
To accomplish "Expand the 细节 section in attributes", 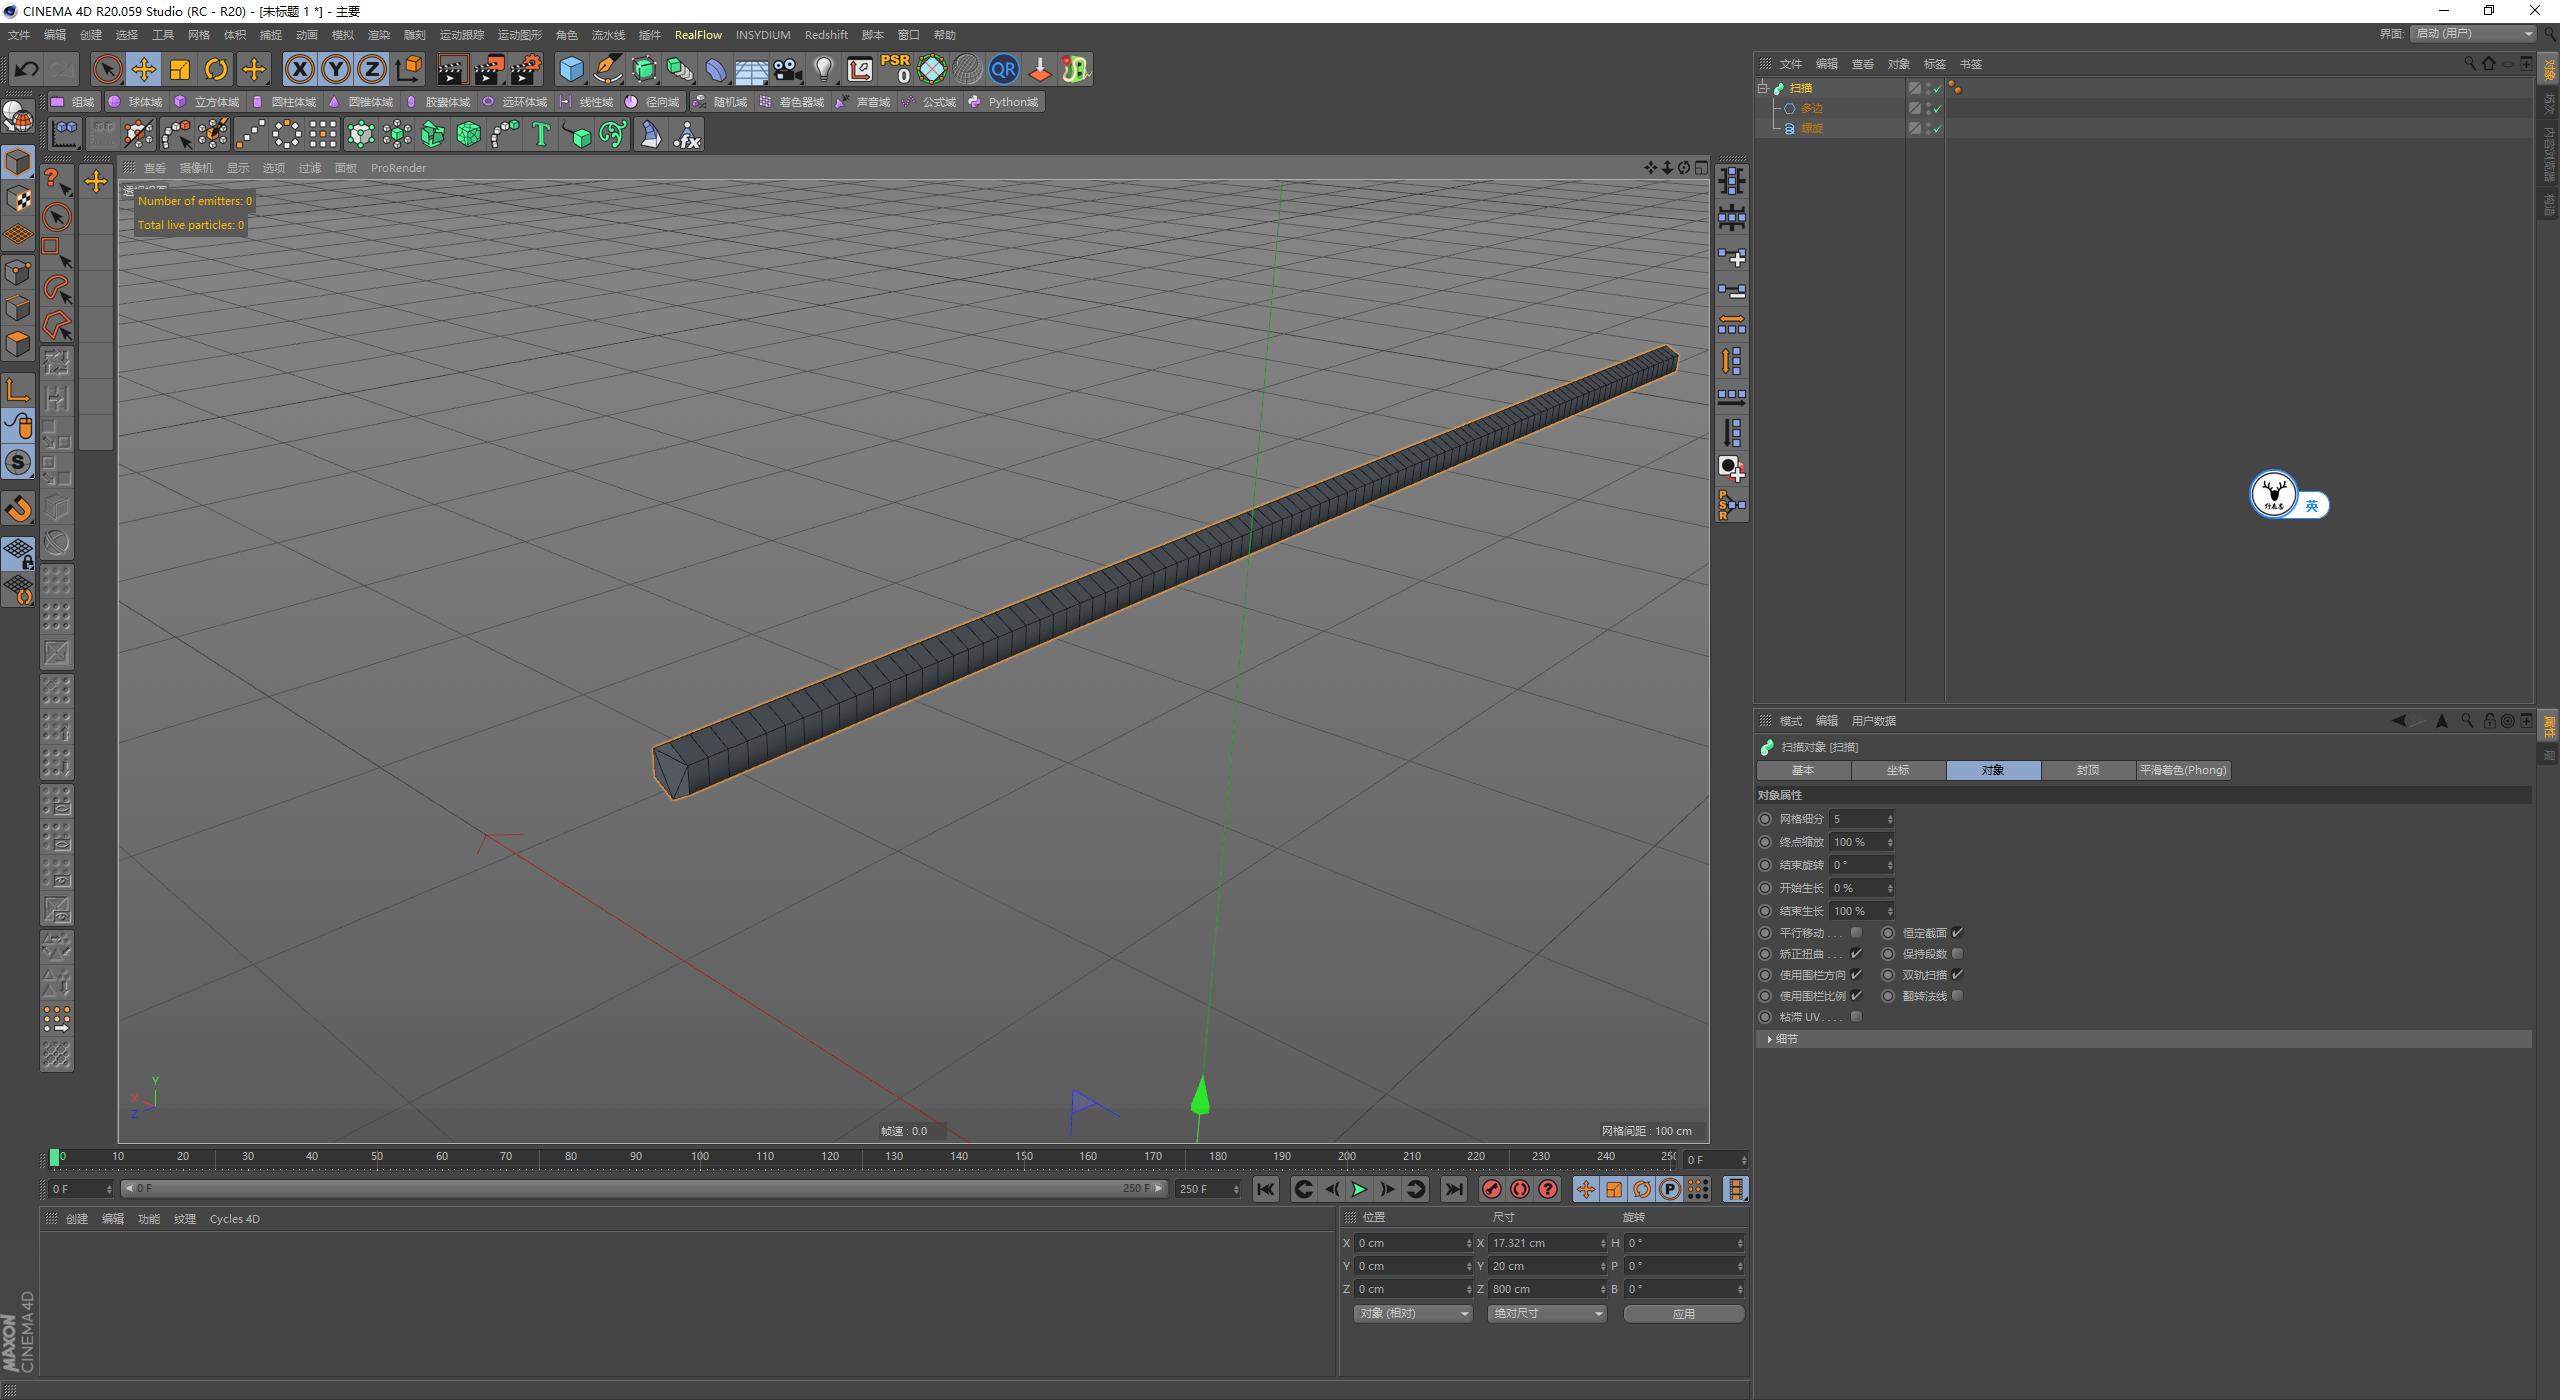I will click(1786, 1039).
